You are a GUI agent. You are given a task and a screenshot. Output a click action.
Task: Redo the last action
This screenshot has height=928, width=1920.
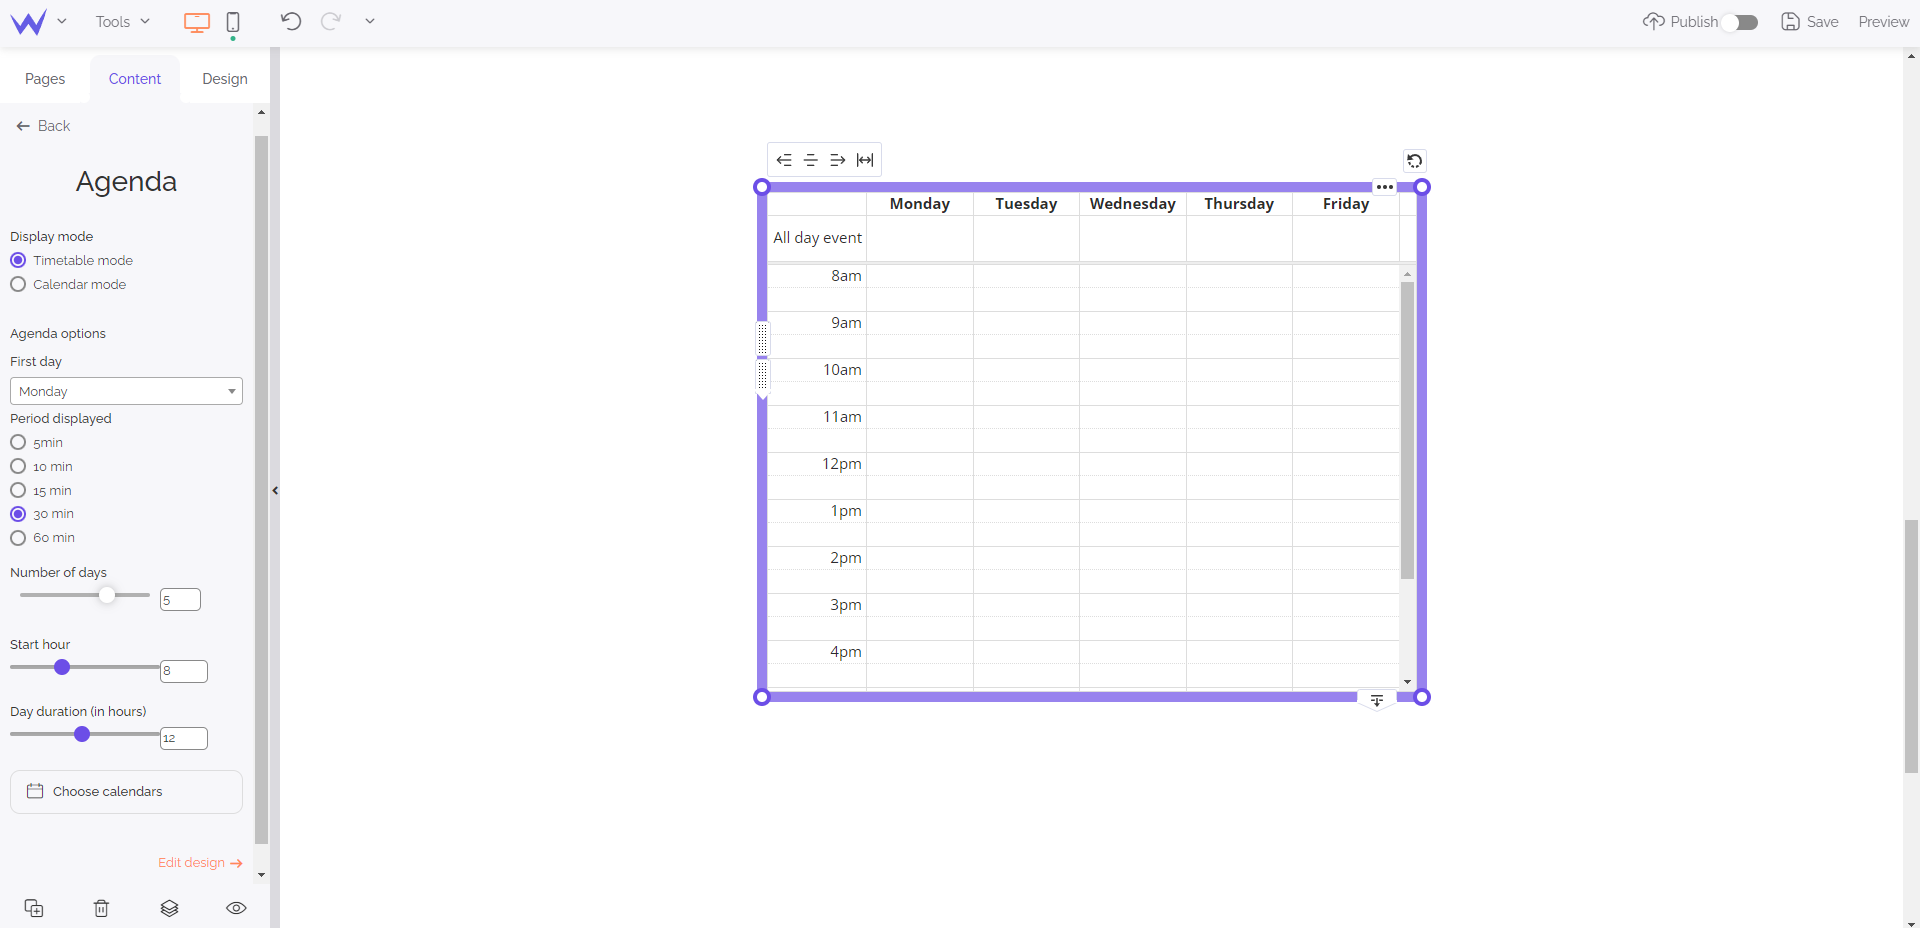[x=331, y=21]
